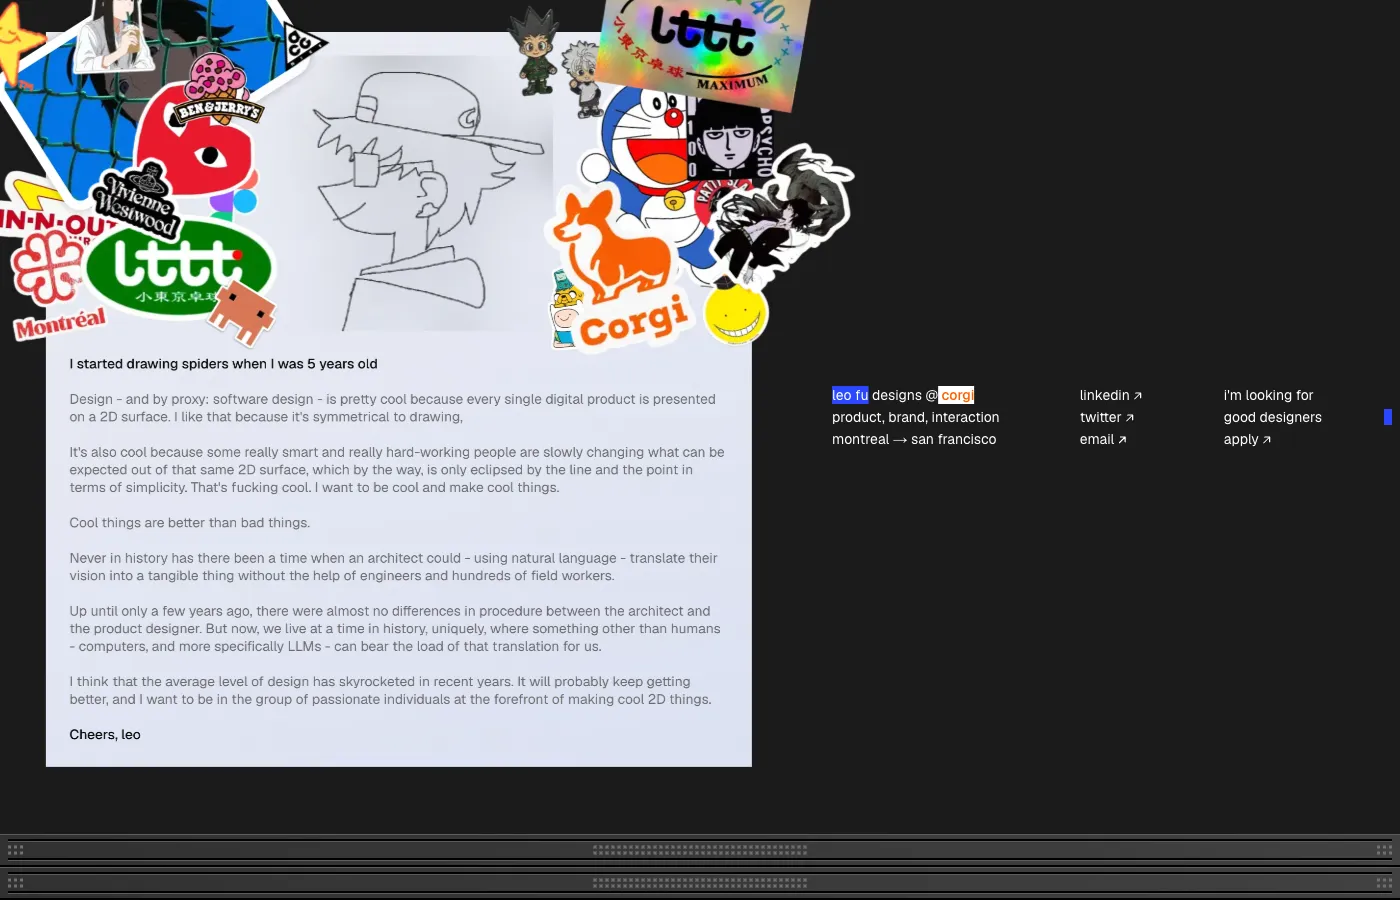Image resolution: width=1400 pixels, height=900 pixels.
Task: Select the white-haired chibi character sticker
Action: click(581, 79)
